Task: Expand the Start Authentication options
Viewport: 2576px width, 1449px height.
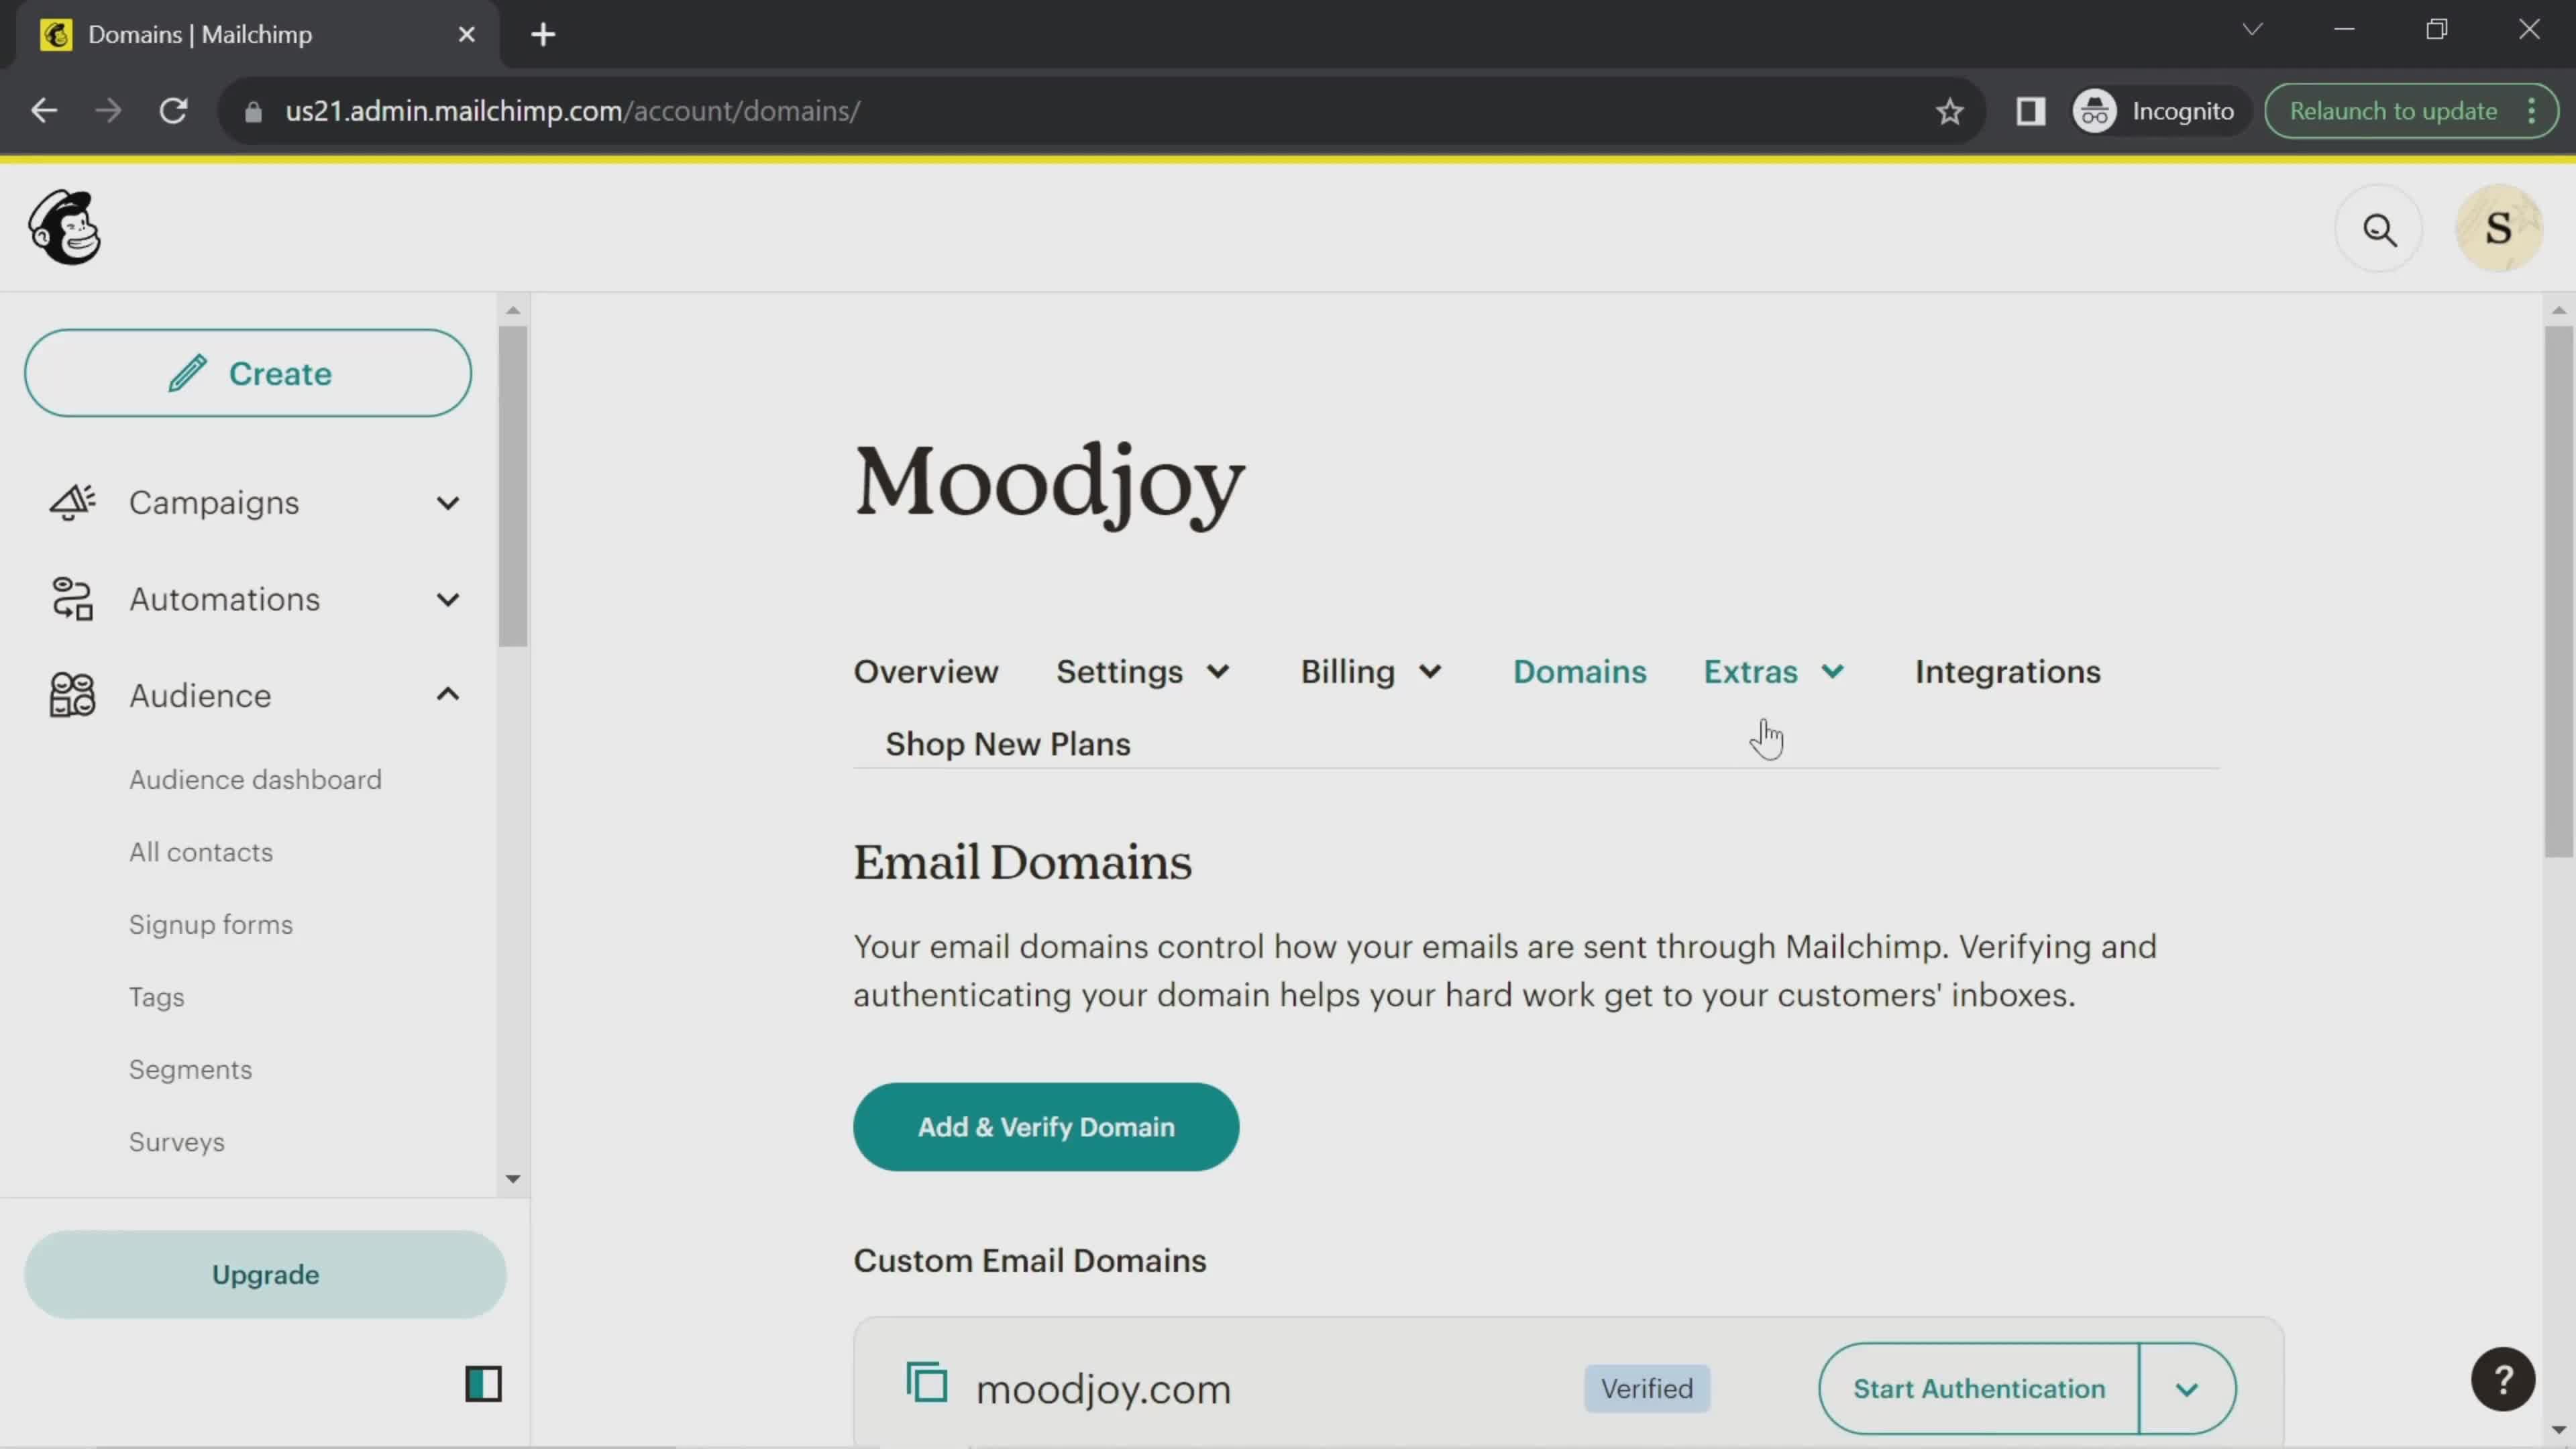Action: click(x=2188, y=1389)
